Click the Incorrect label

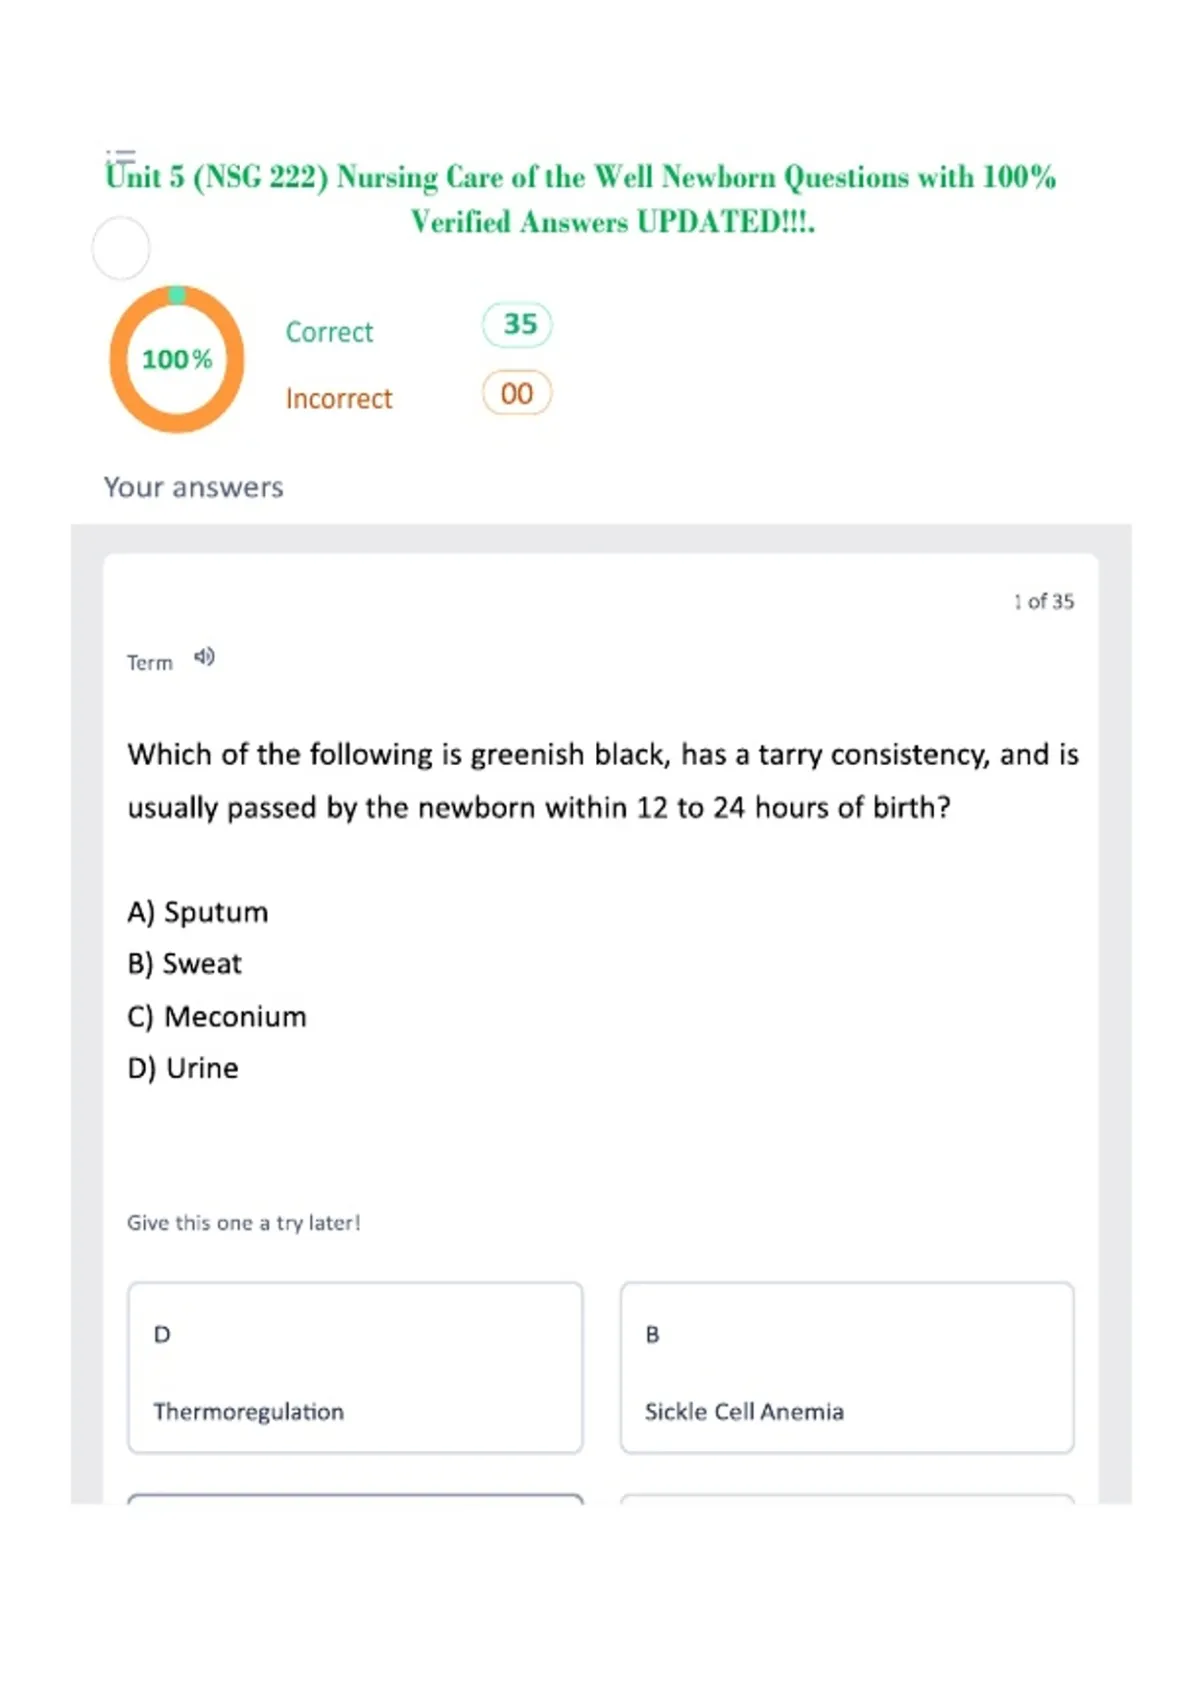click(x=339, y=398)
